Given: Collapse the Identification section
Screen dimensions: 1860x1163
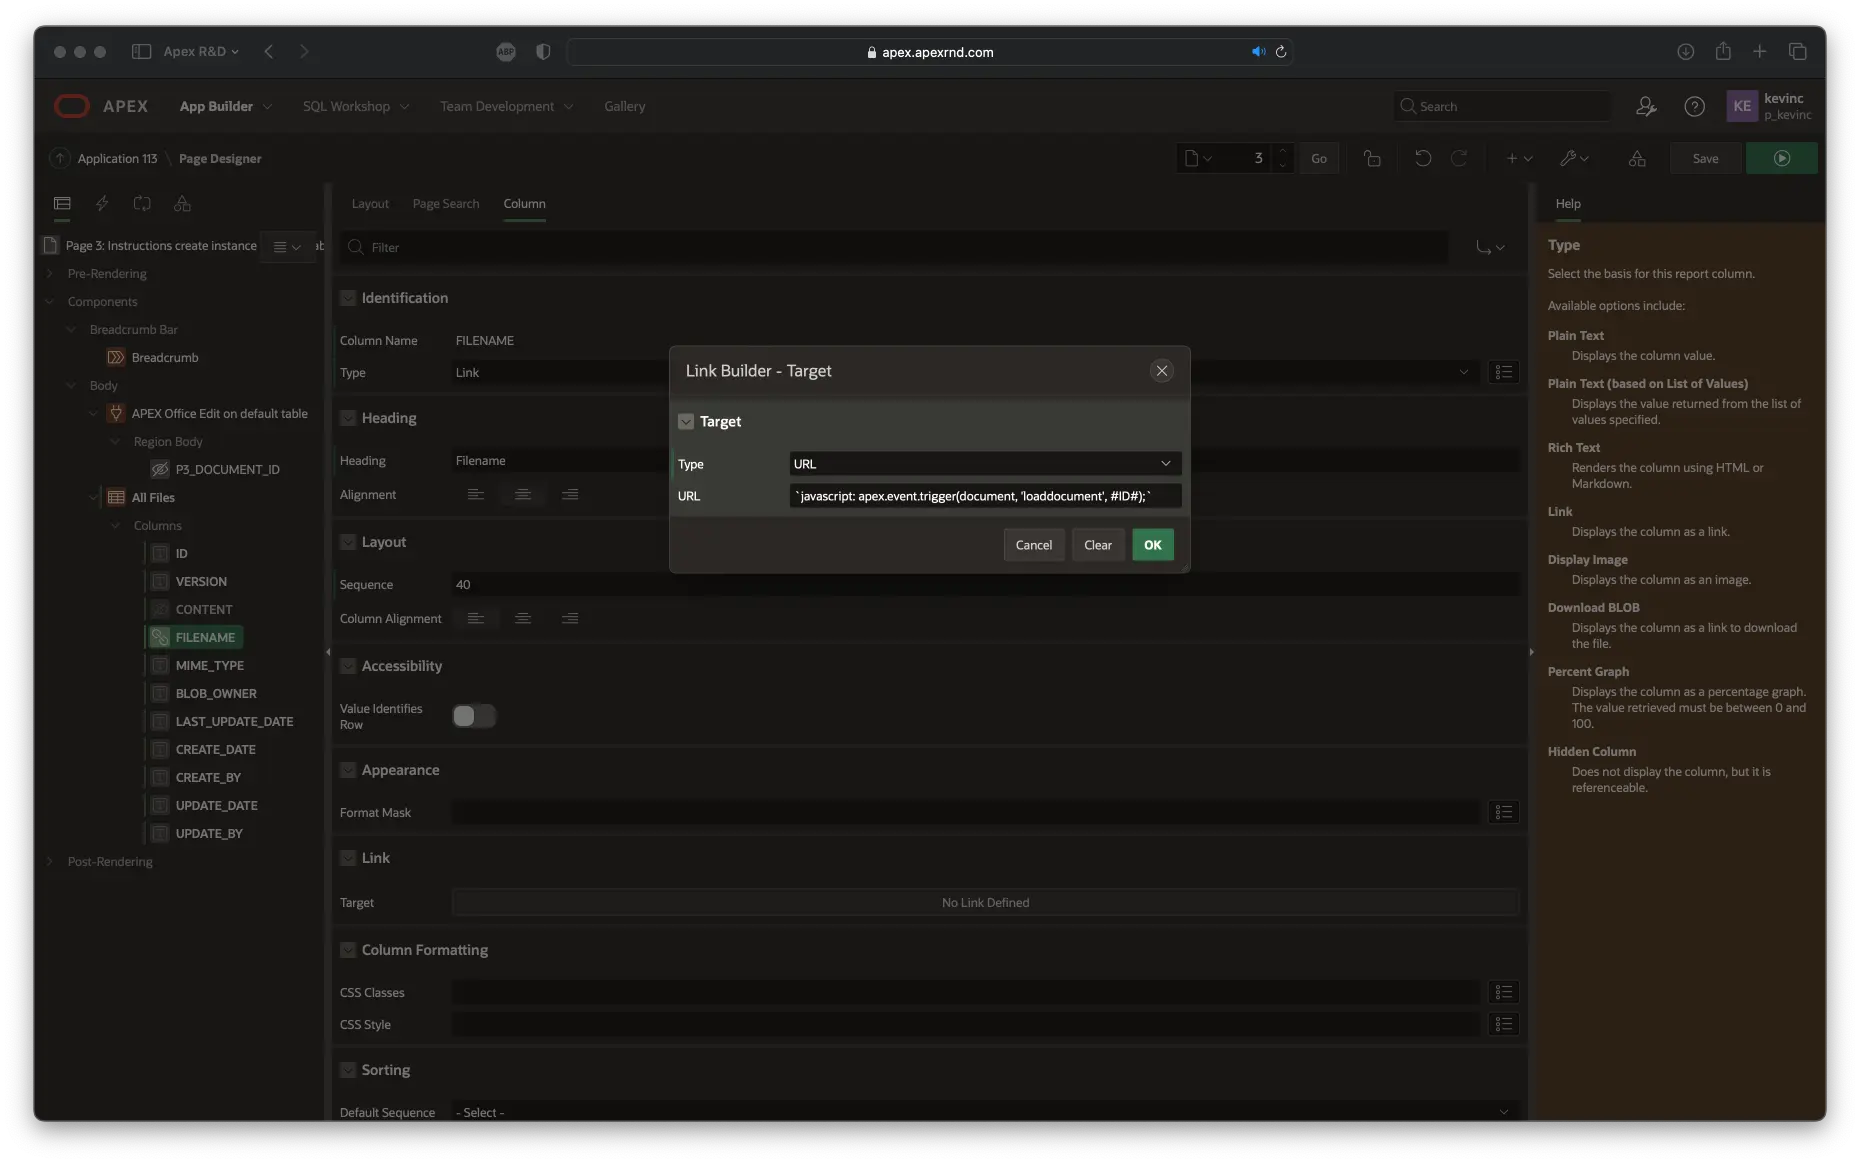Looking at the screenshot, I should click(x=348, y=298).
